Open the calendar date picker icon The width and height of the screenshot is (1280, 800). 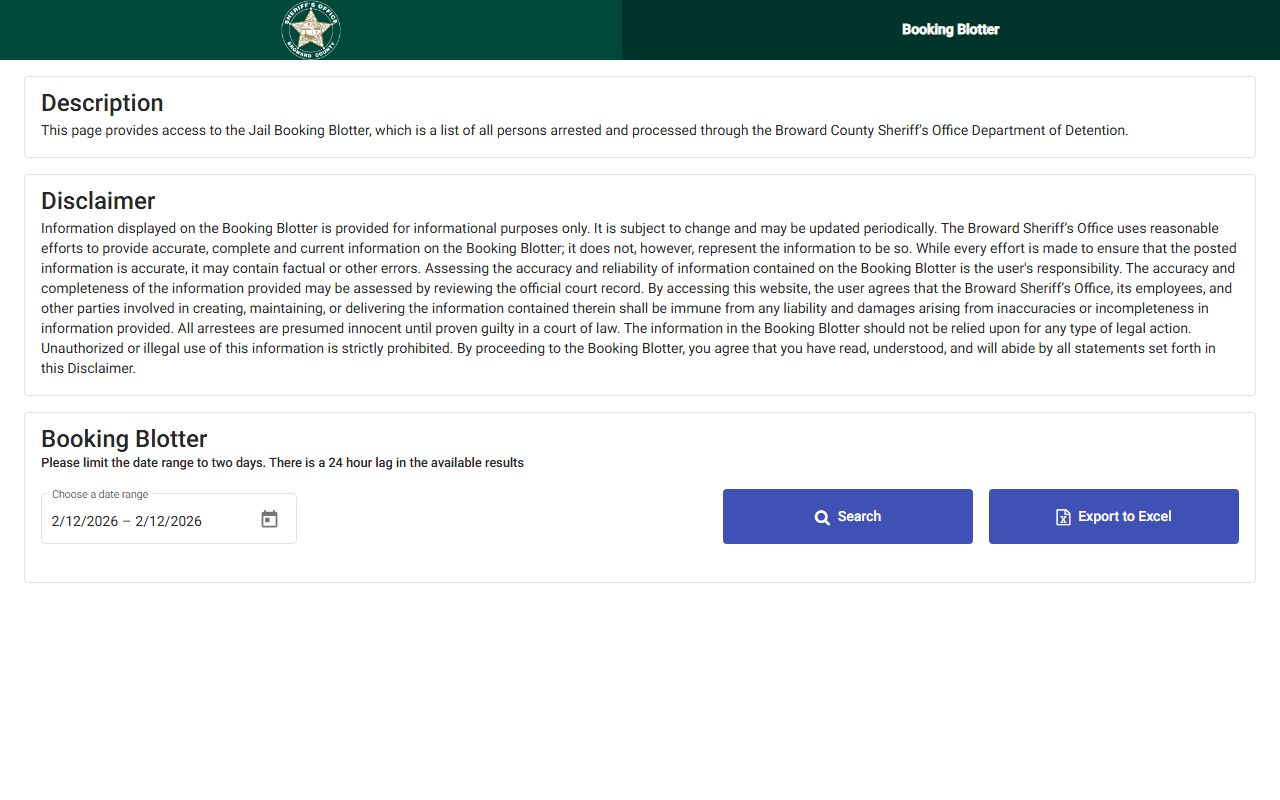pos(269,519)
